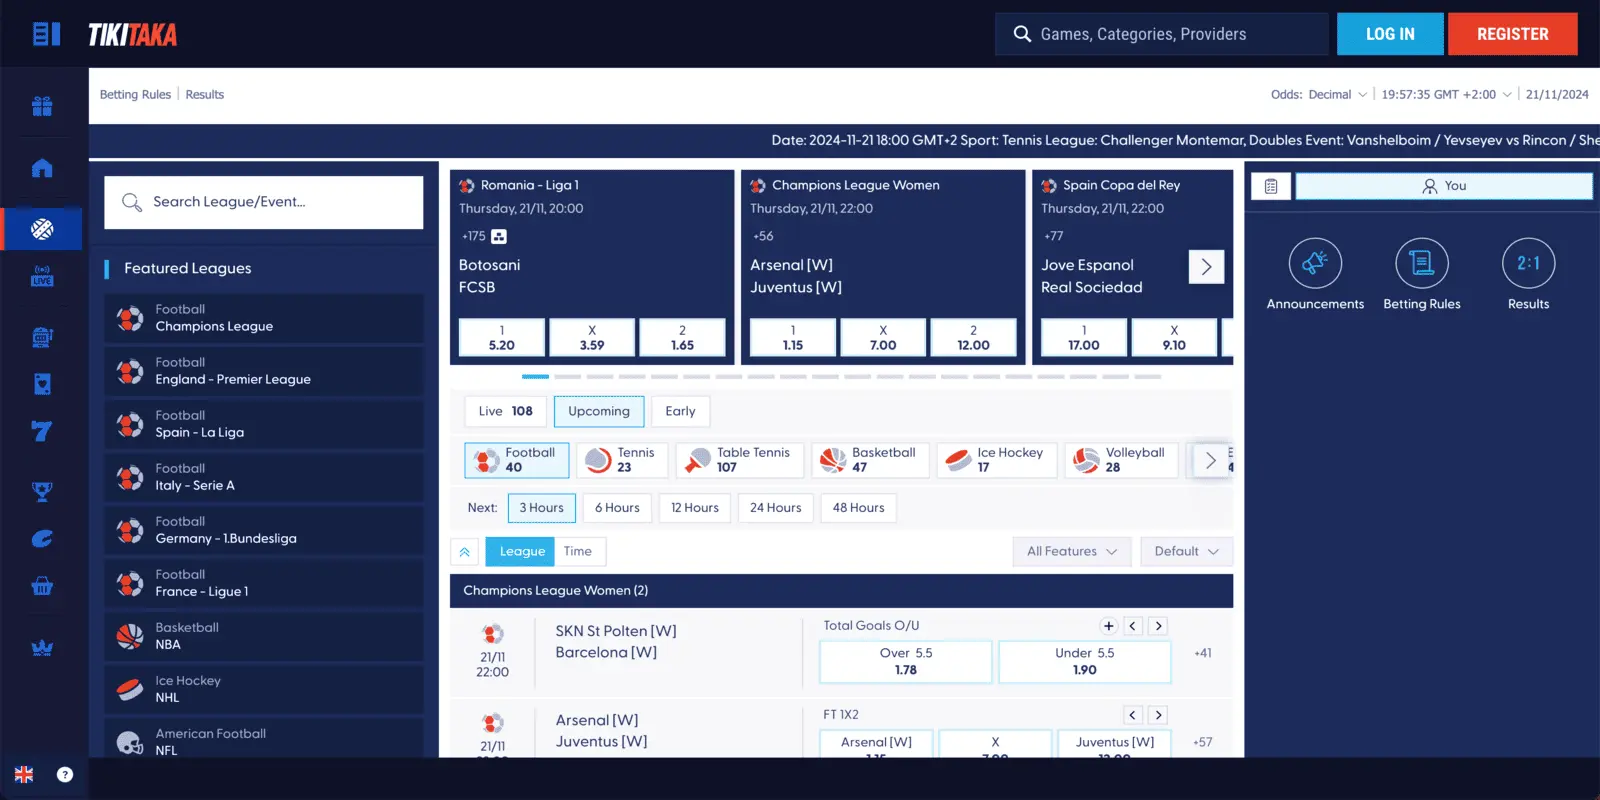Viewport: 1600px width, 800px height.
Task: Sort events by Time
Action: tap(578, 551)
